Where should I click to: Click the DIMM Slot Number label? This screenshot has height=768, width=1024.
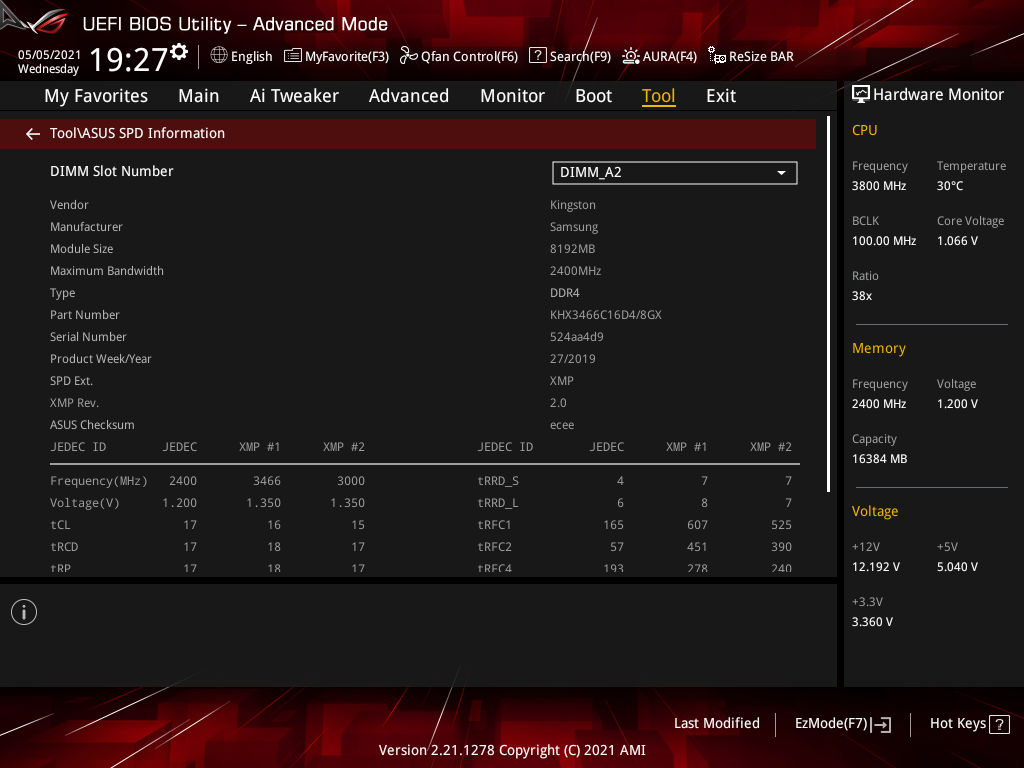pos(112,171)
